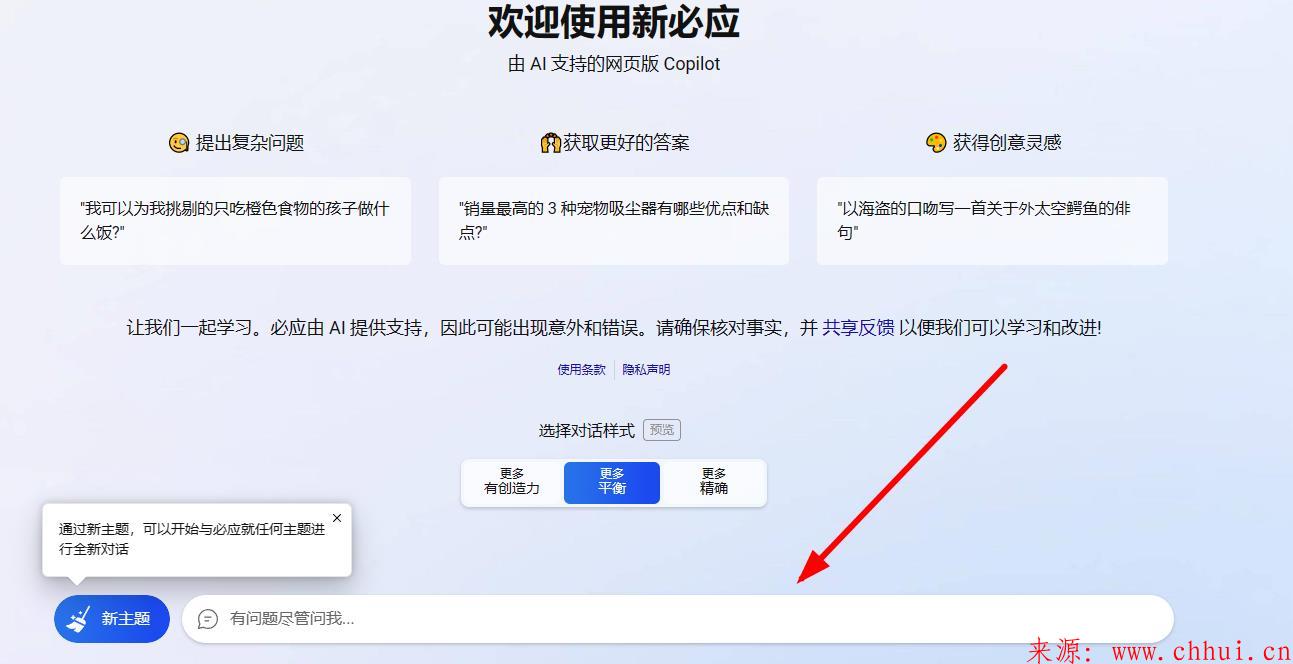Pick the orange food kids meal example card

[235, 221]
